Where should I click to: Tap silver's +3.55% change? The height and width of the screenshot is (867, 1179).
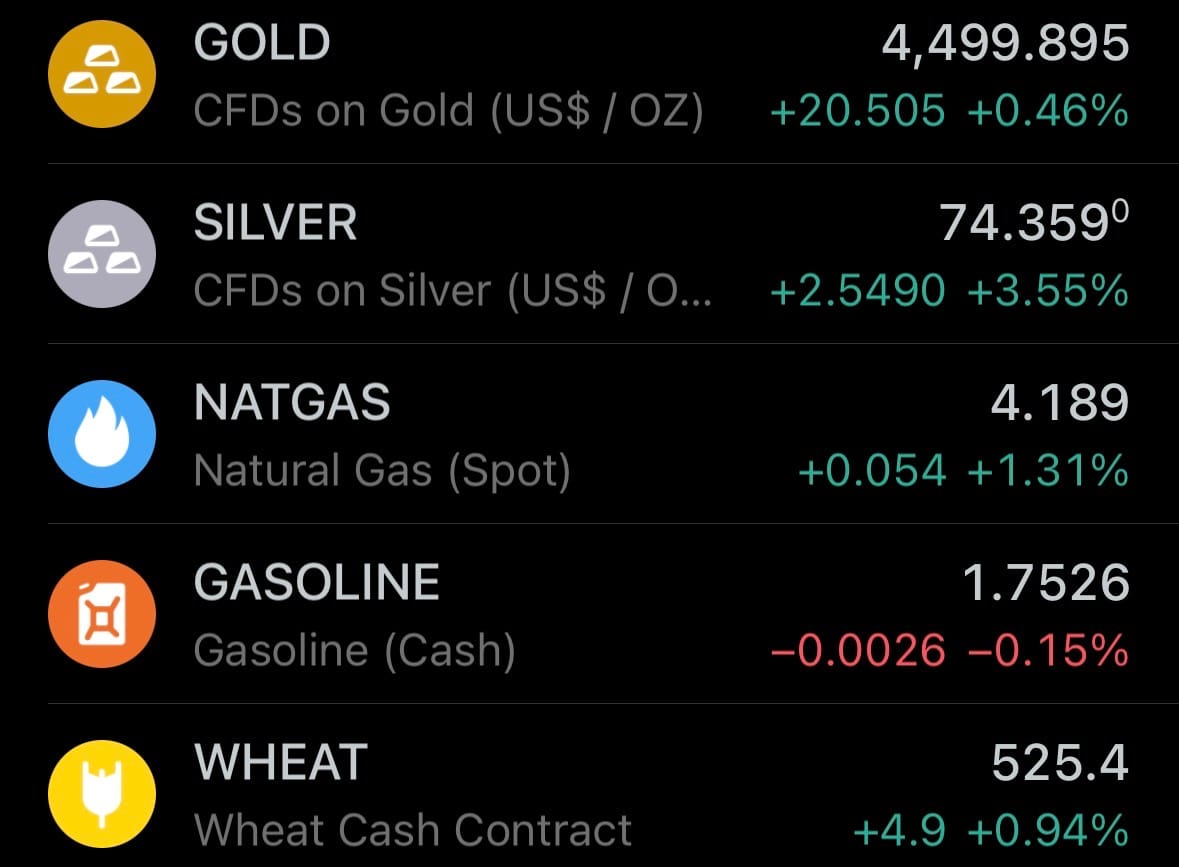[x=1048, y=291]
